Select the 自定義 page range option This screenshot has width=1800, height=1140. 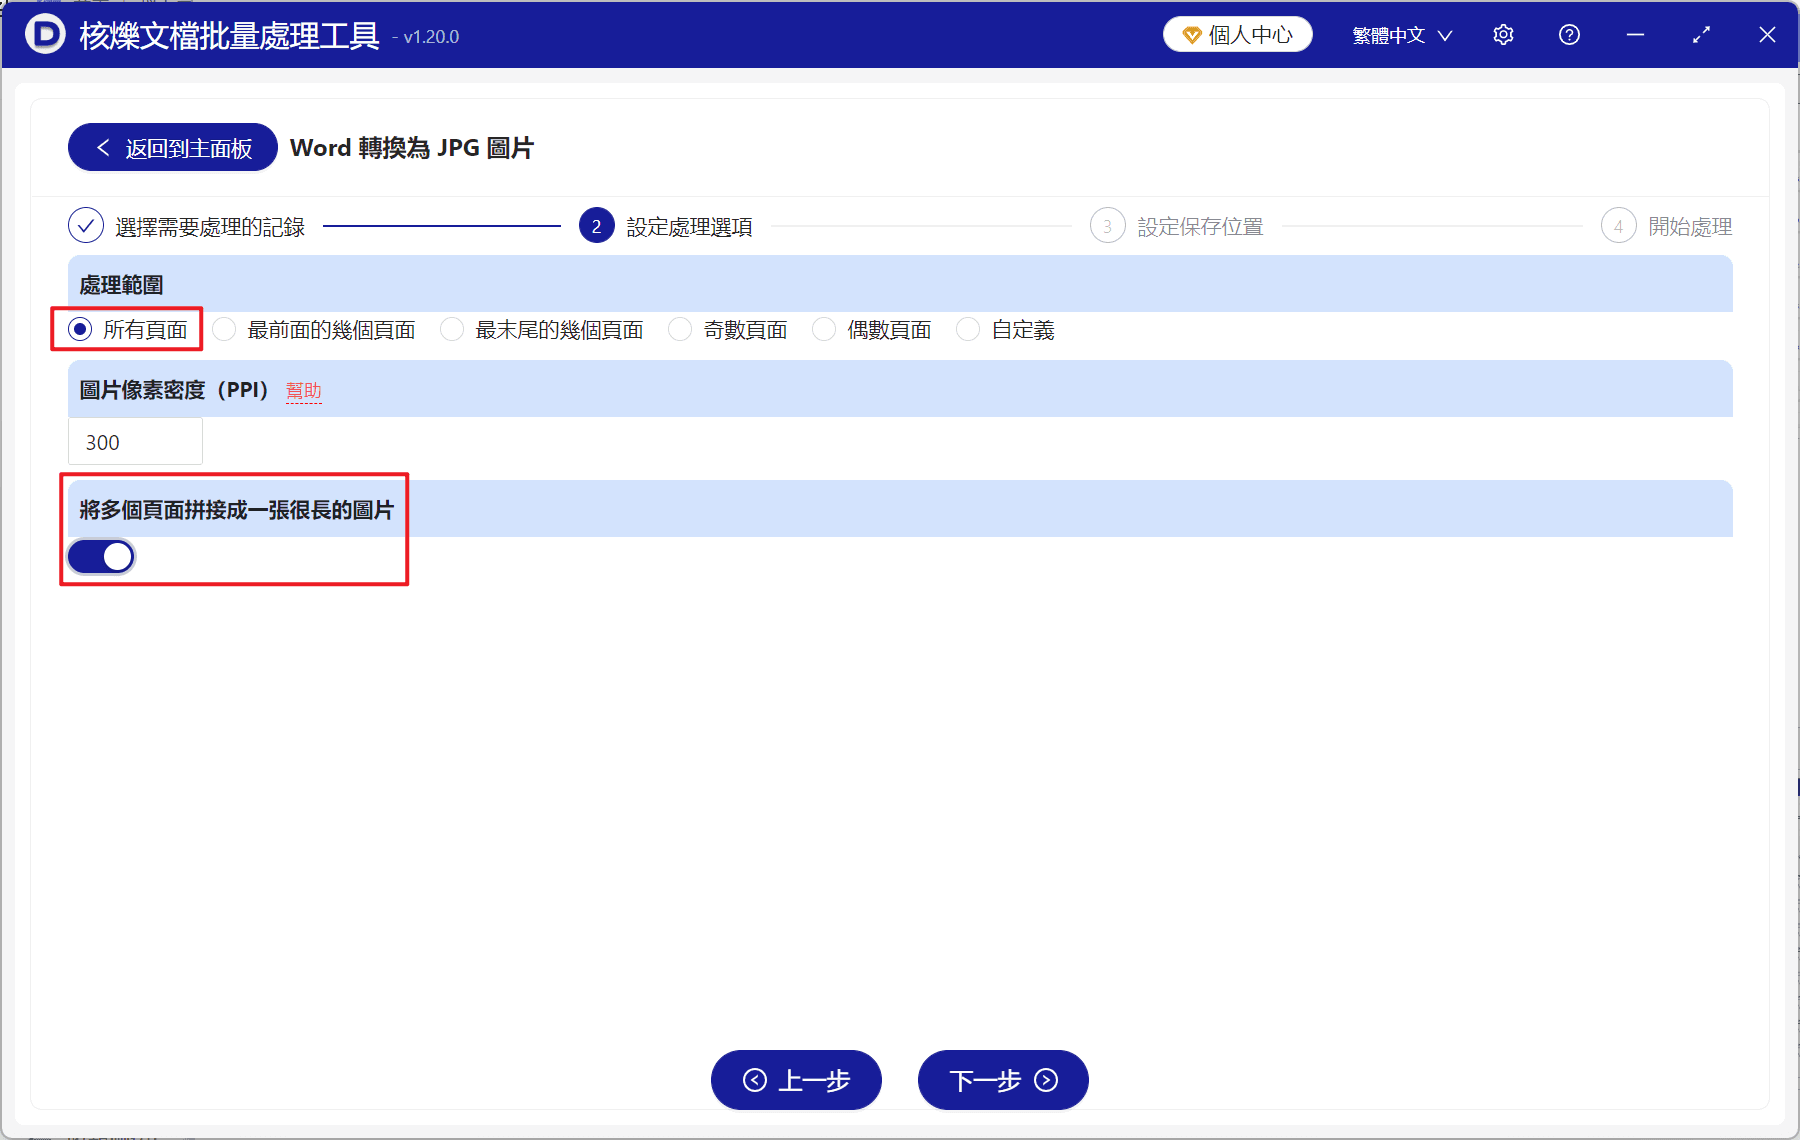click(968, 329)
